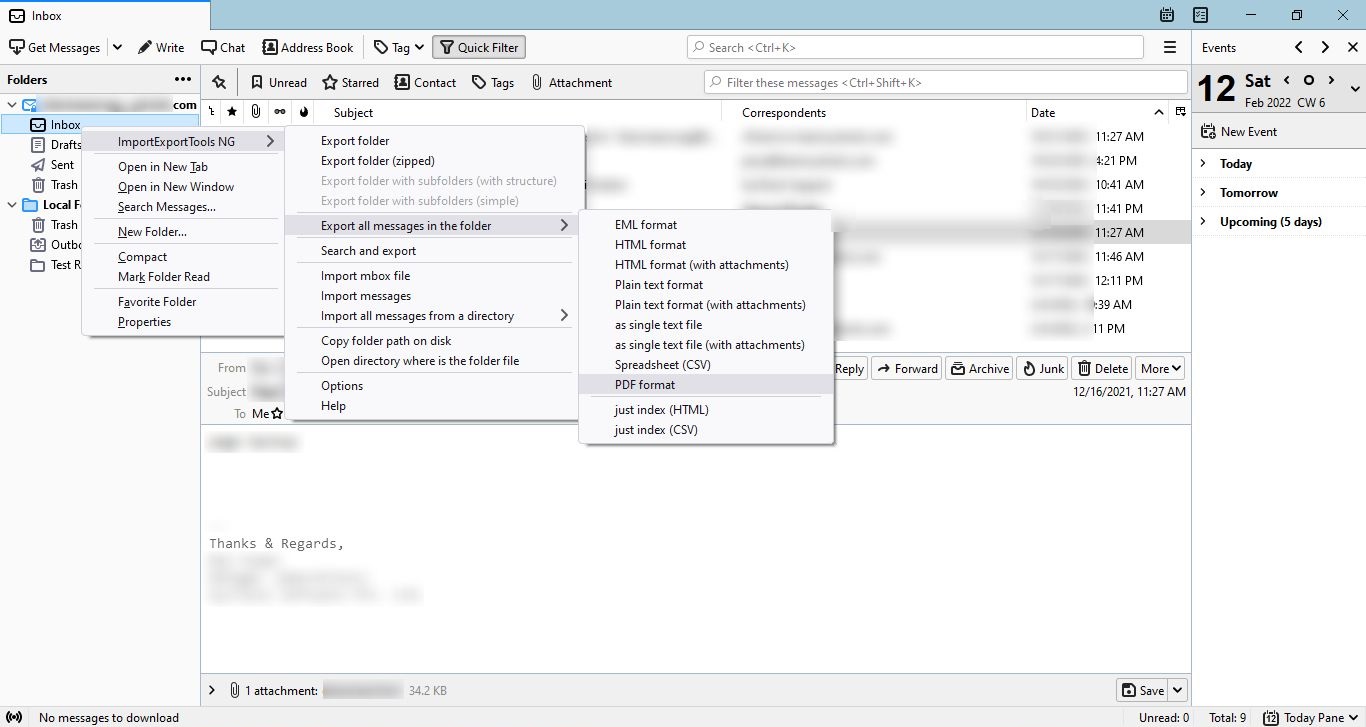This screenshot has width=1366, height=727.
Task: Export as Spreadsheet (CSV)
Action: 663,365
